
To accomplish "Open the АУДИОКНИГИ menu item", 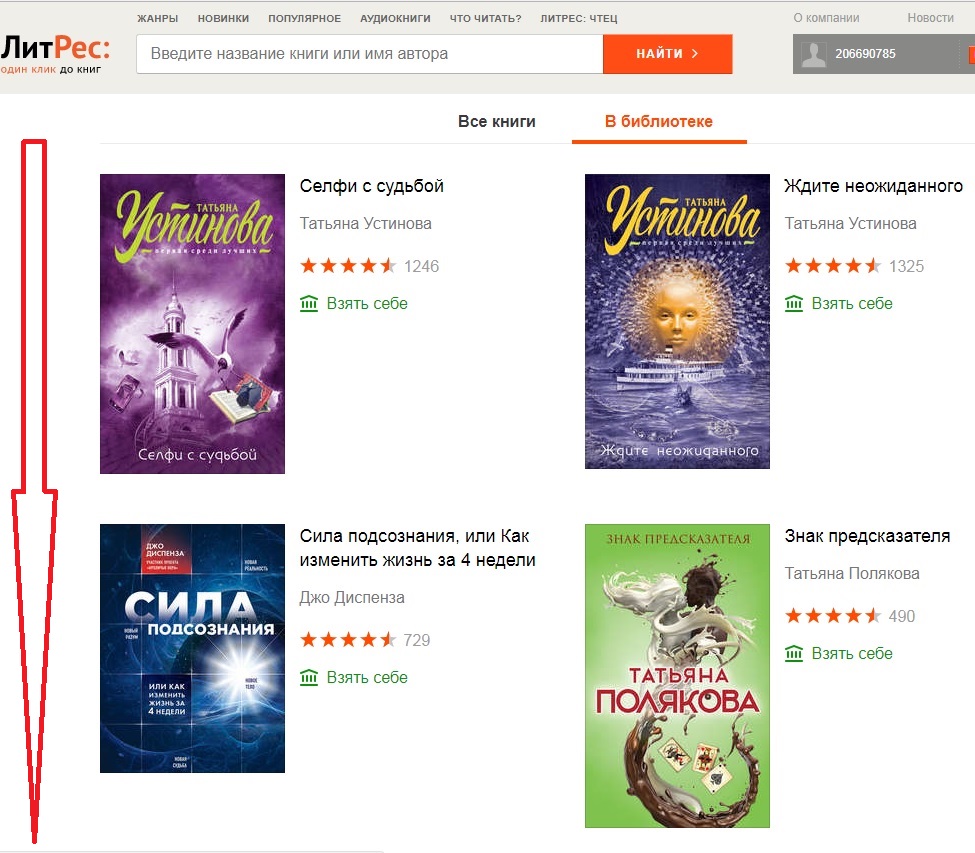I will (x=395, y=19).
